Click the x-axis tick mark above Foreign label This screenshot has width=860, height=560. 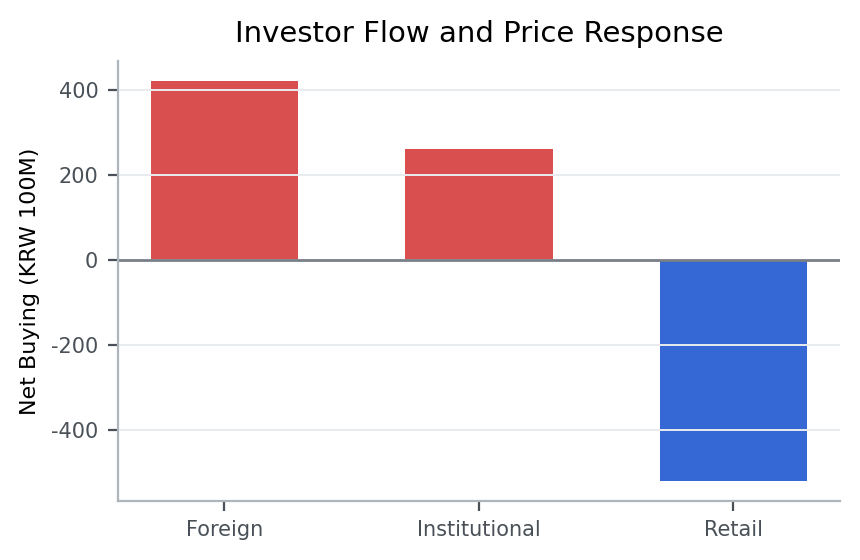pyautogui.click(x=224, y=505)
